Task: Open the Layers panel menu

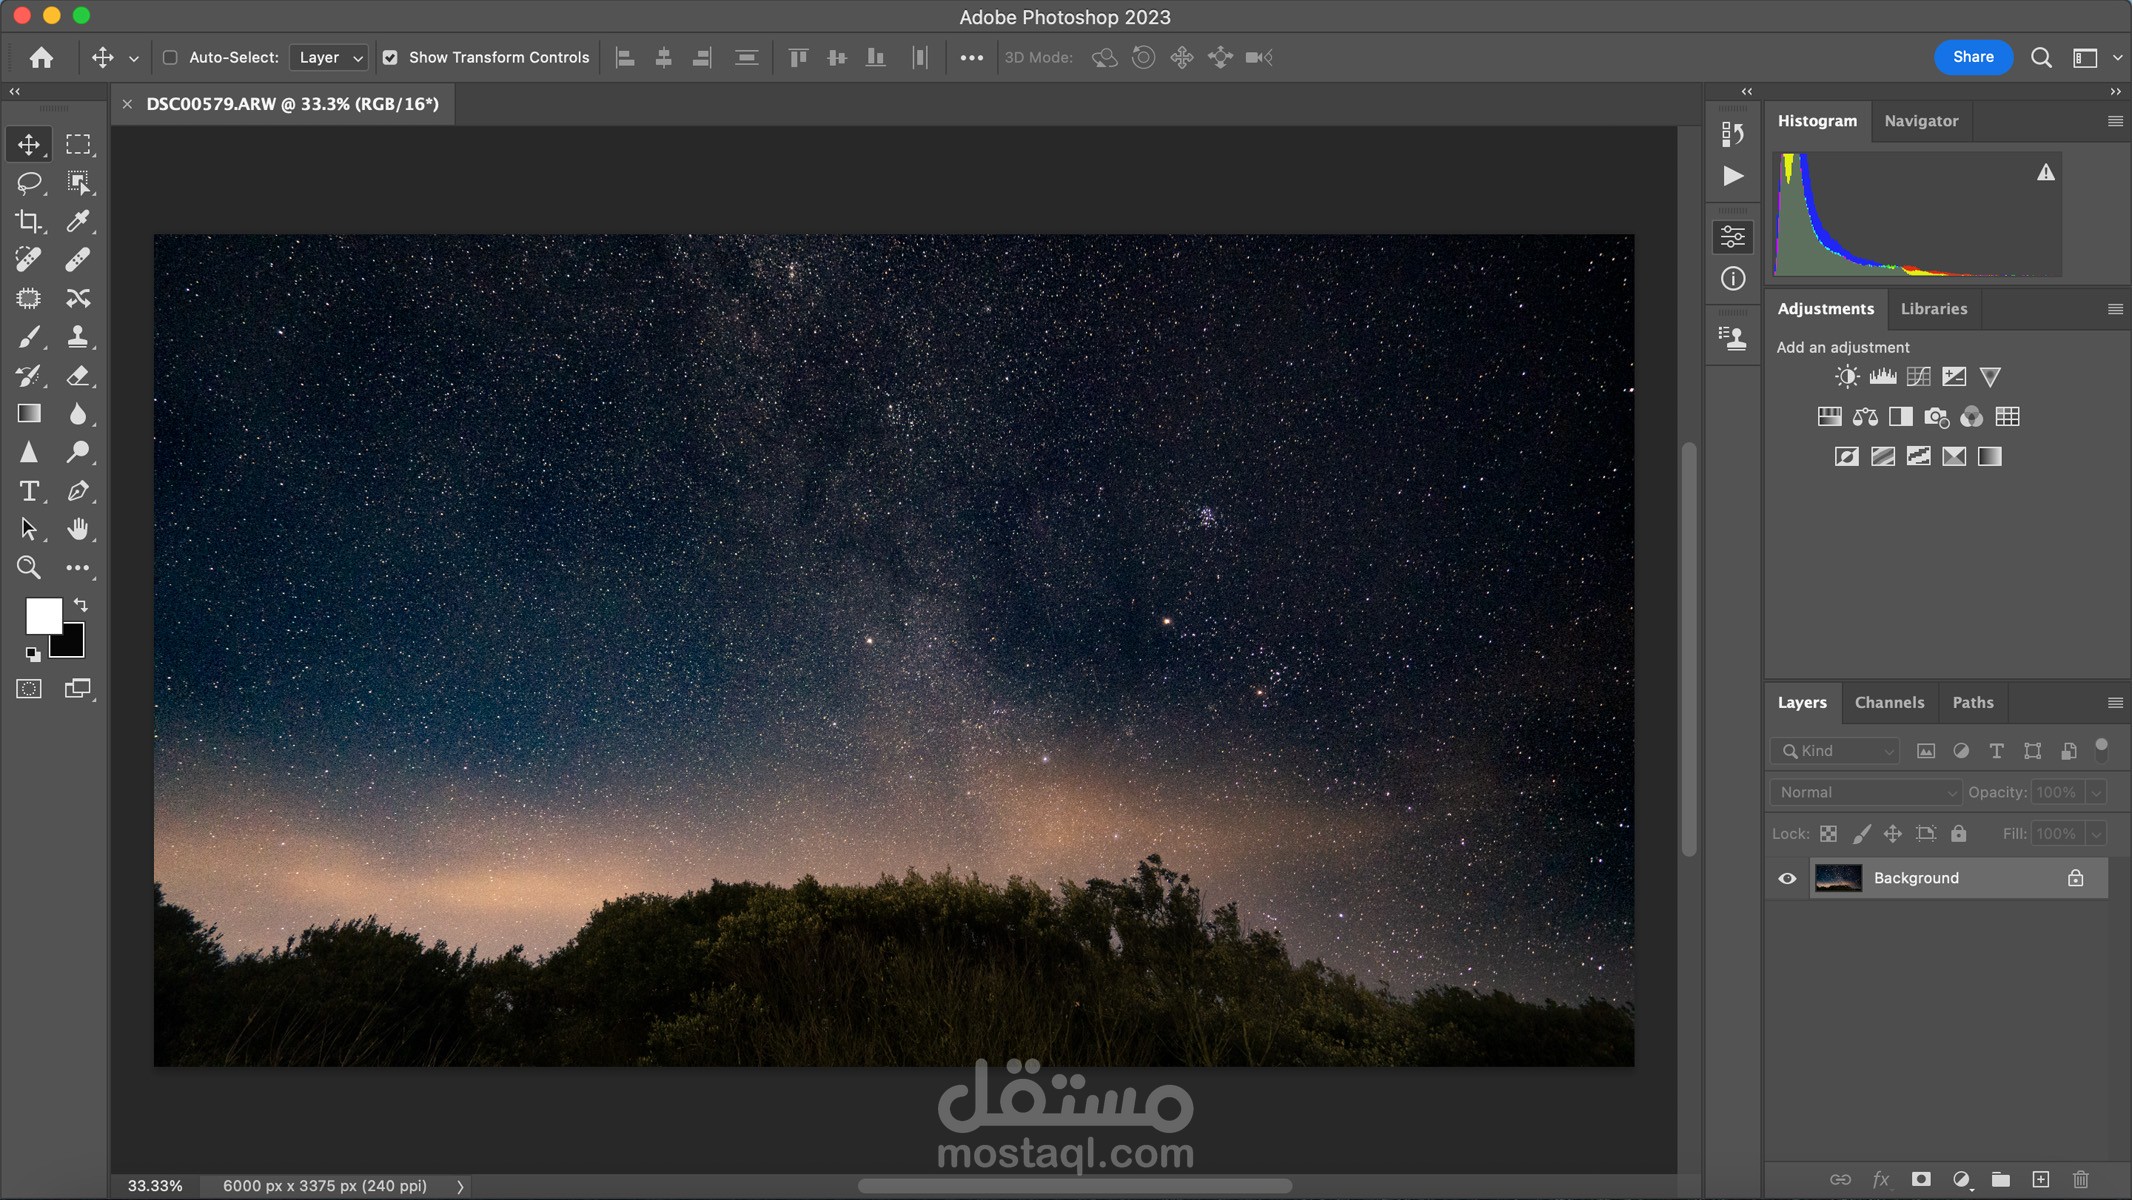Action: 2115,703
